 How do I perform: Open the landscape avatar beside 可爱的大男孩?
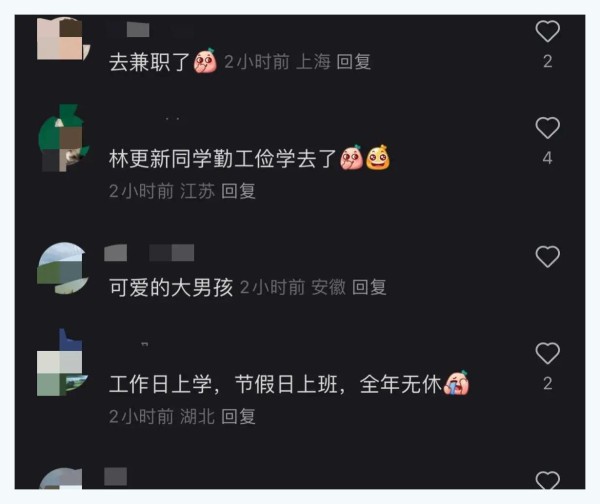tap(63, 268)
